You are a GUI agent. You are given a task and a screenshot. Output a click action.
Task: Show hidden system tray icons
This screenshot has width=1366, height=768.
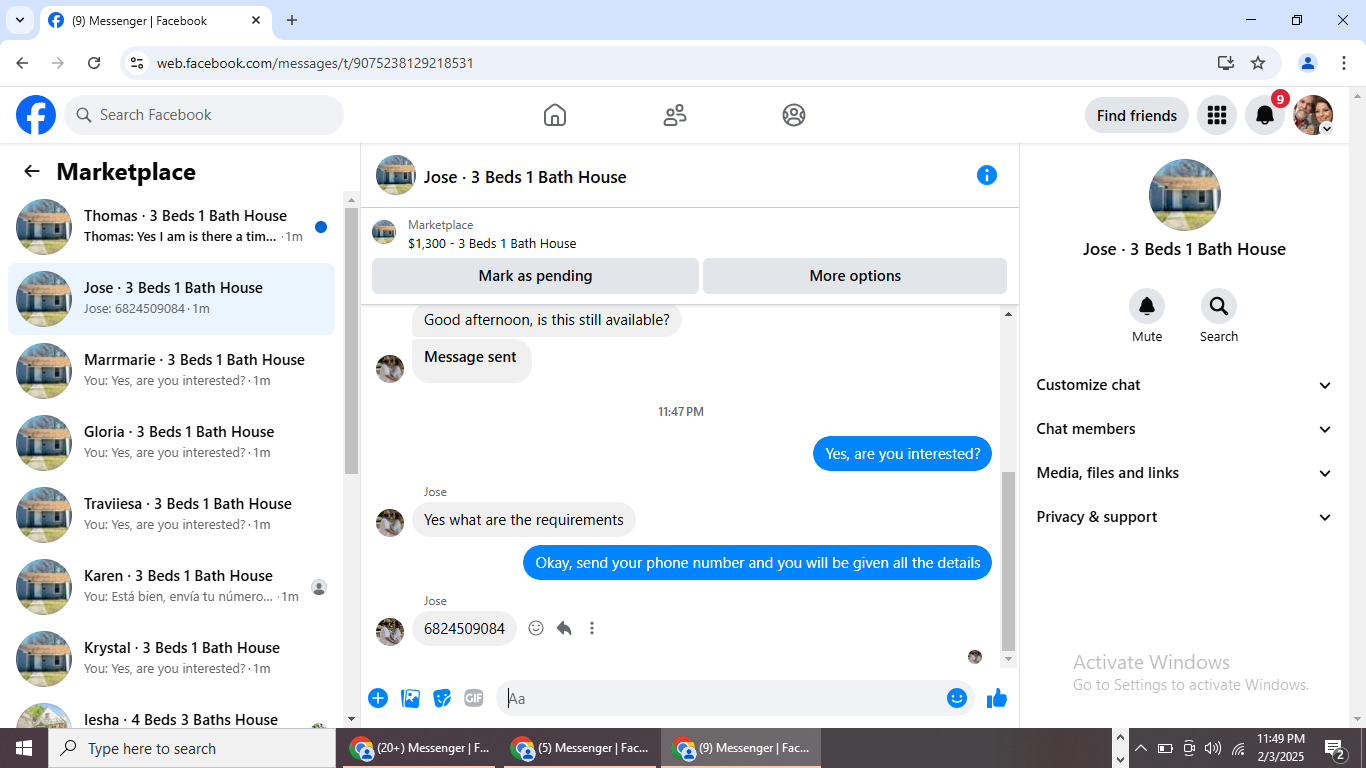pyautogui.click(x=1141, y=748)
